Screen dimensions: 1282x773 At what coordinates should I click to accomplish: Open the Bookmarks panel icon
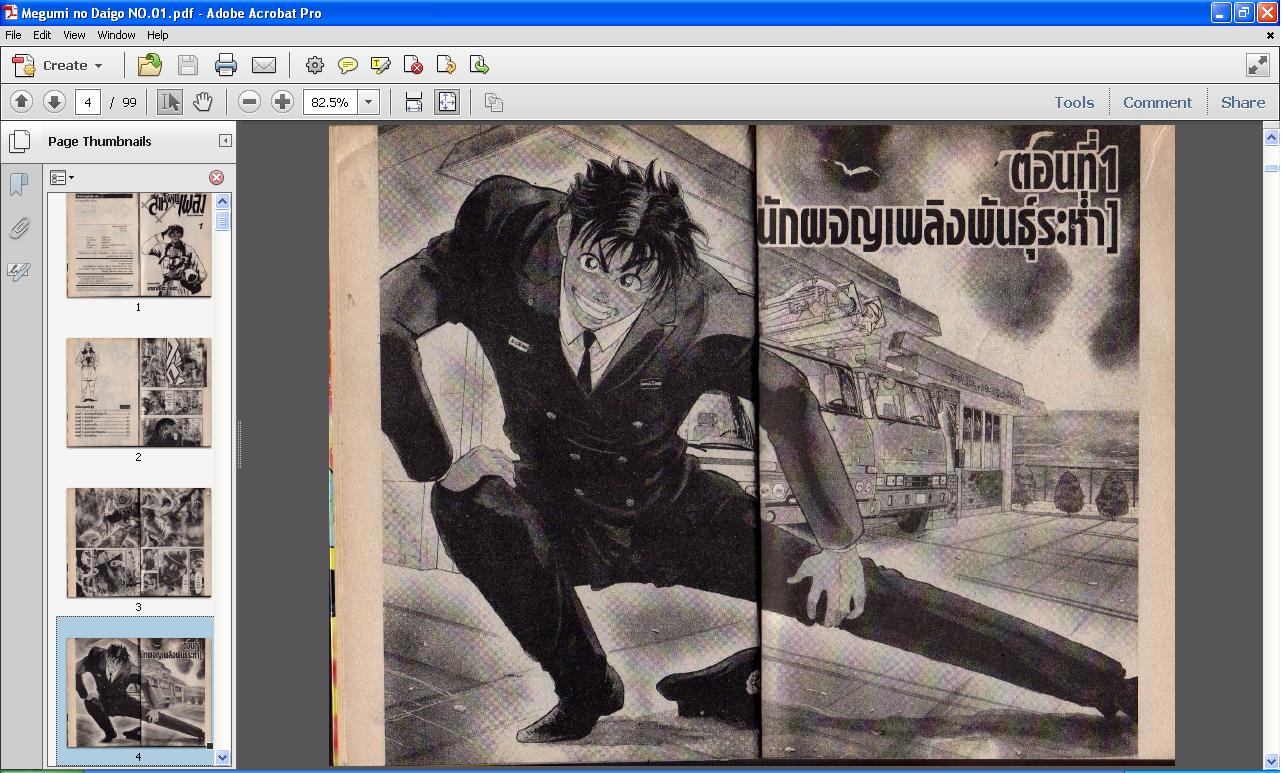pyautogui.click(x=18, y=184)
